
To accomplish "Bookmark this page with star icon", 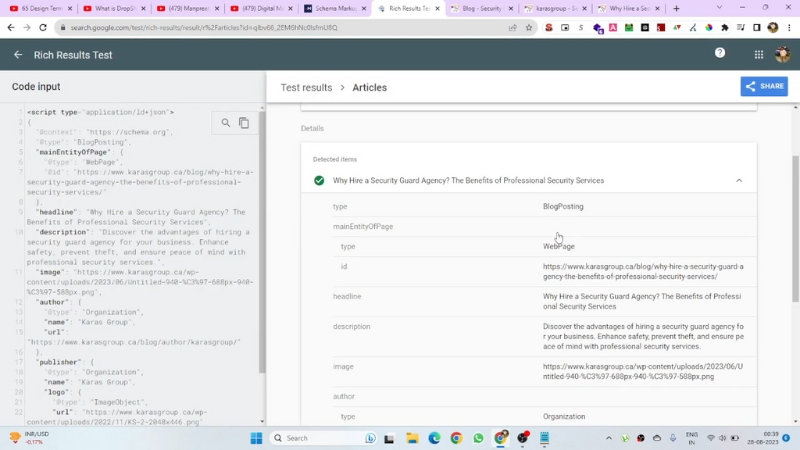I will 529,28.
